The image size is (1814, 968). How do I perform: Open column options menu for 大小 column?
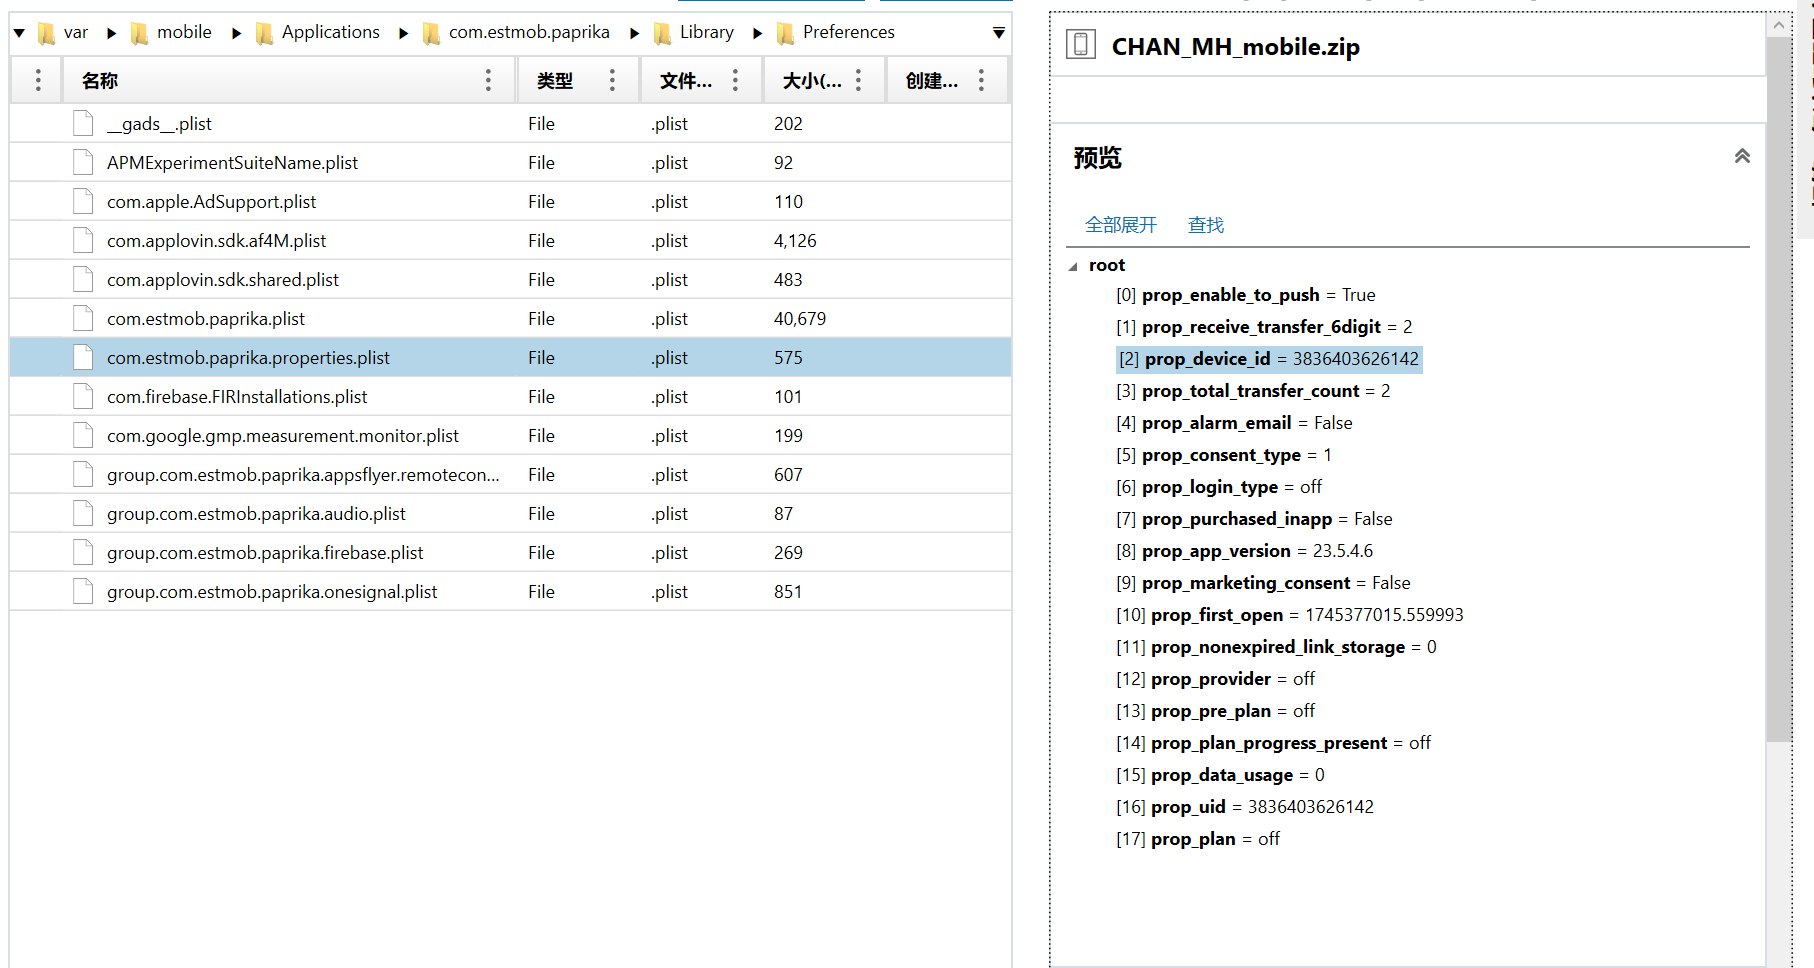pyautogui.click(x=858, y=81)
